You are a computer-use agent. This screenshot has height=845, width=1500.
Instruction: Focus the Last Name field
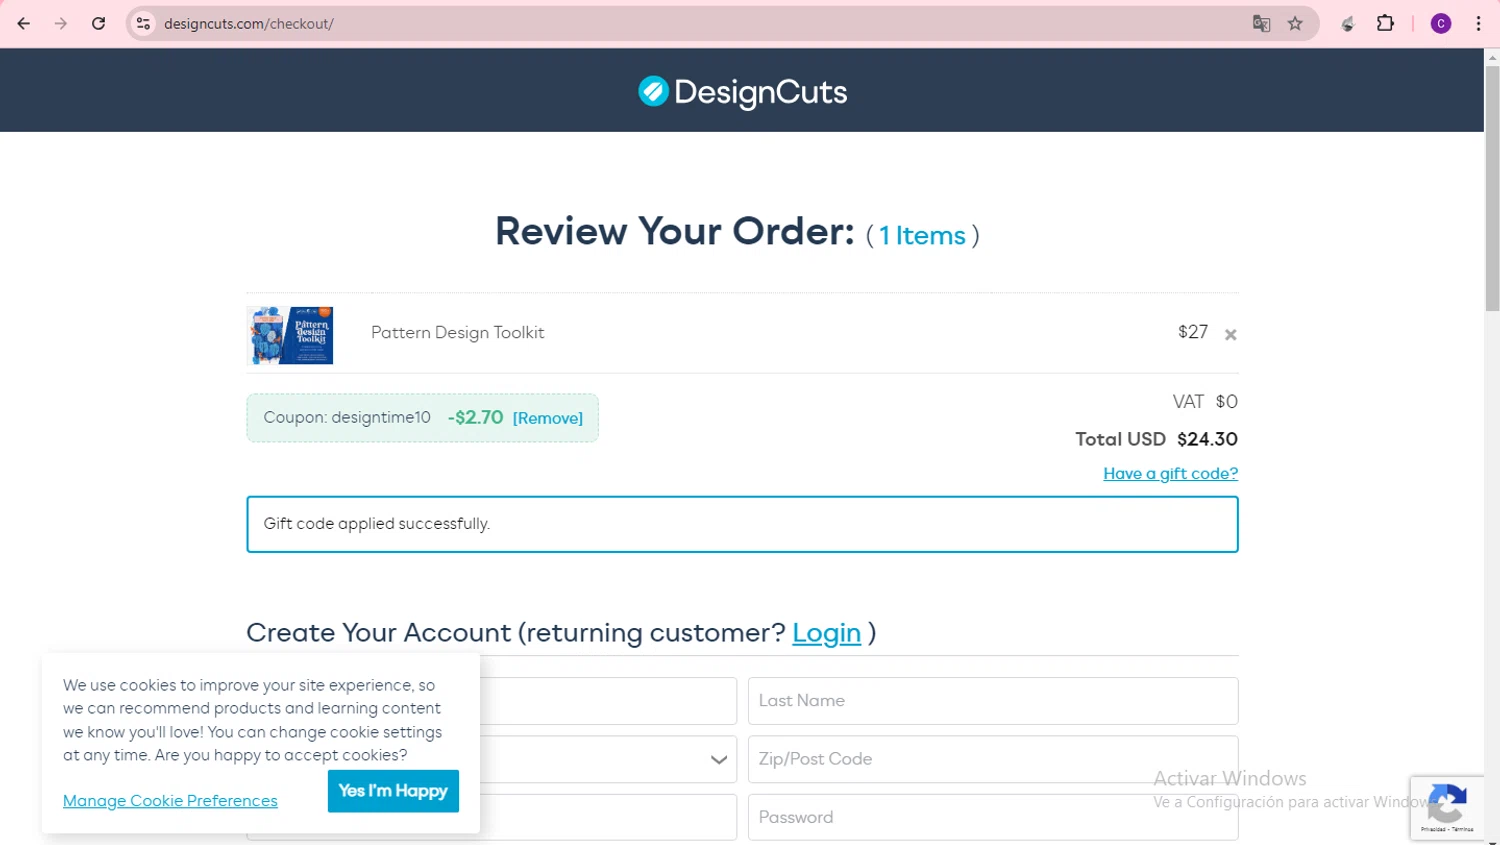coord(993,701)
